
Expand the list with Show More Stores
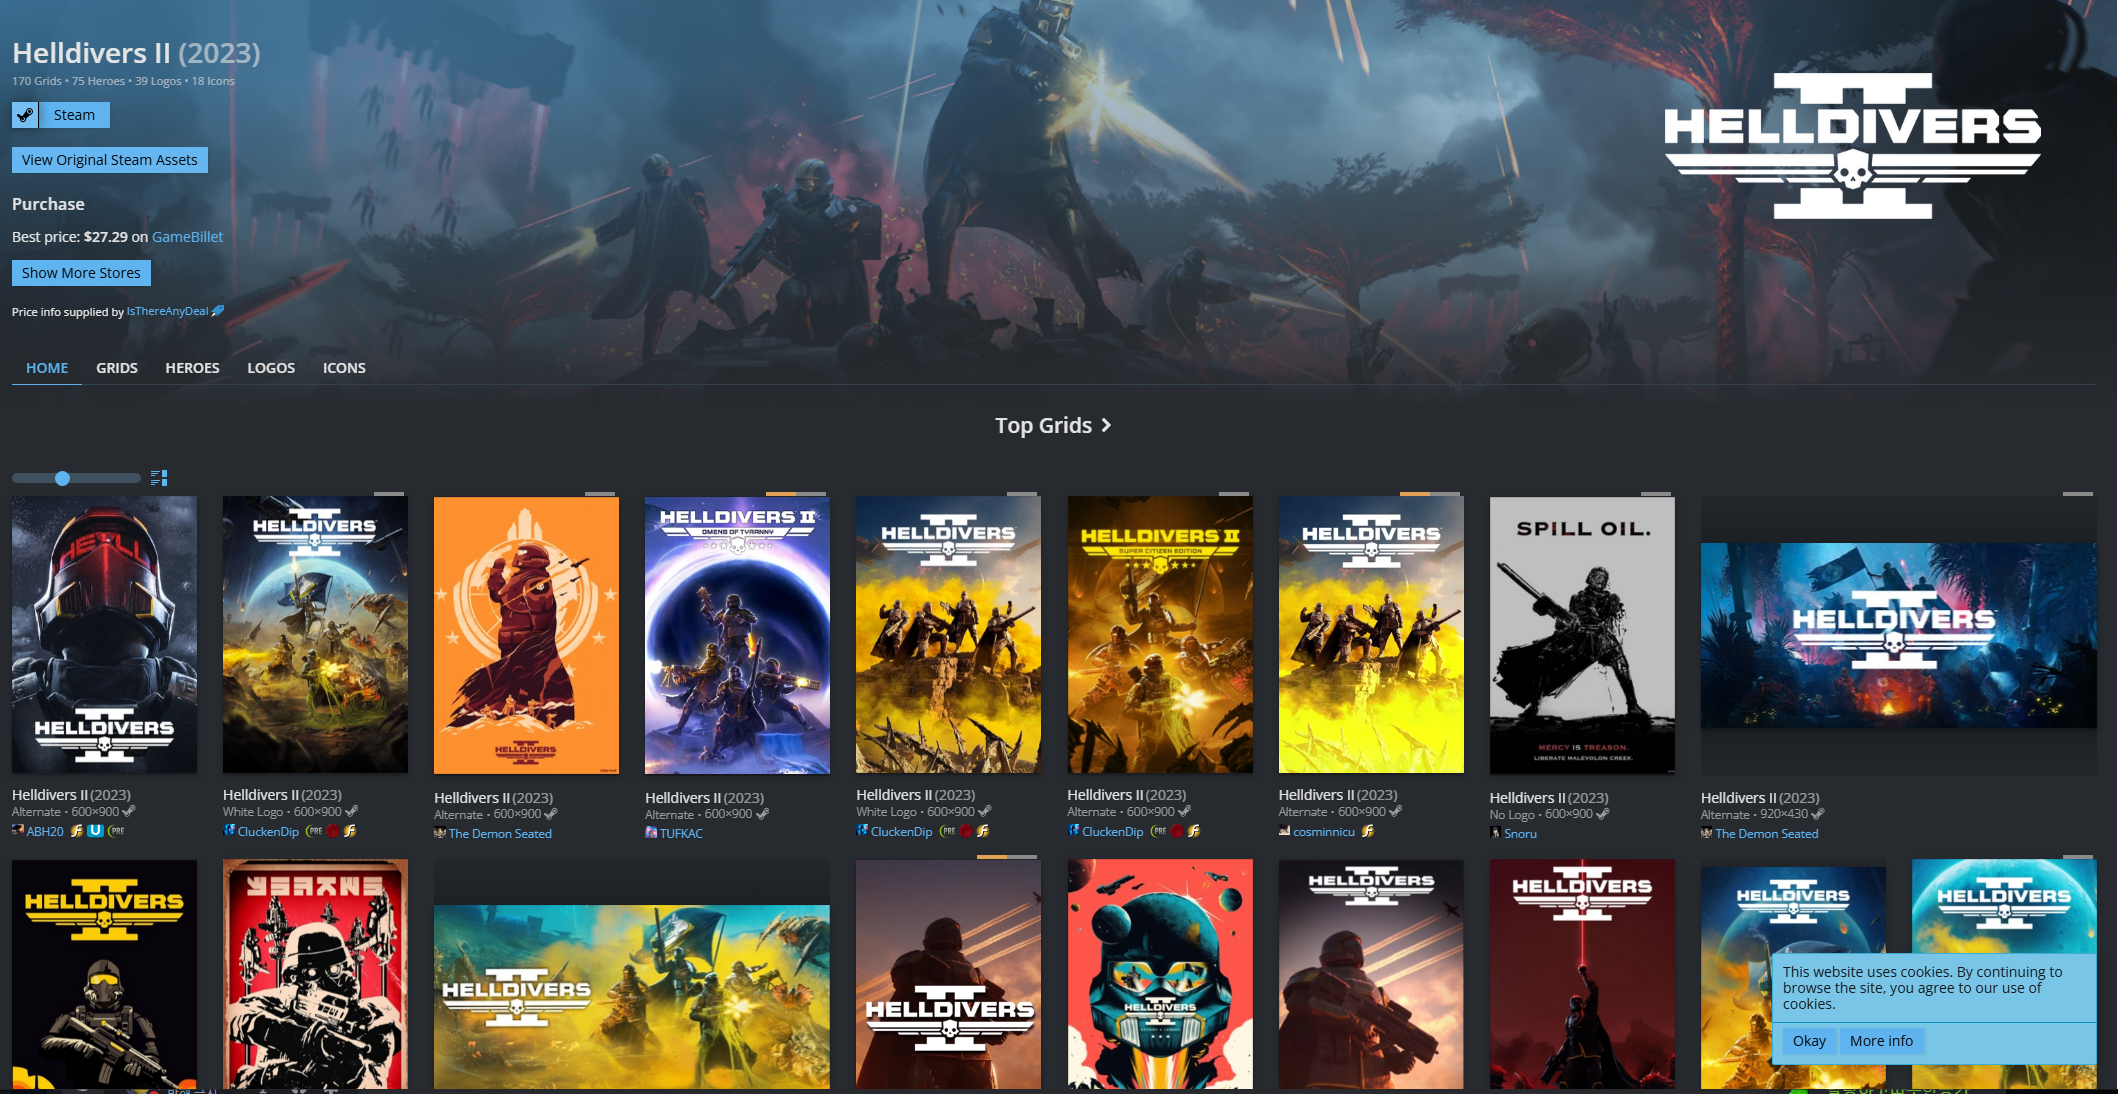coord(81,273)
